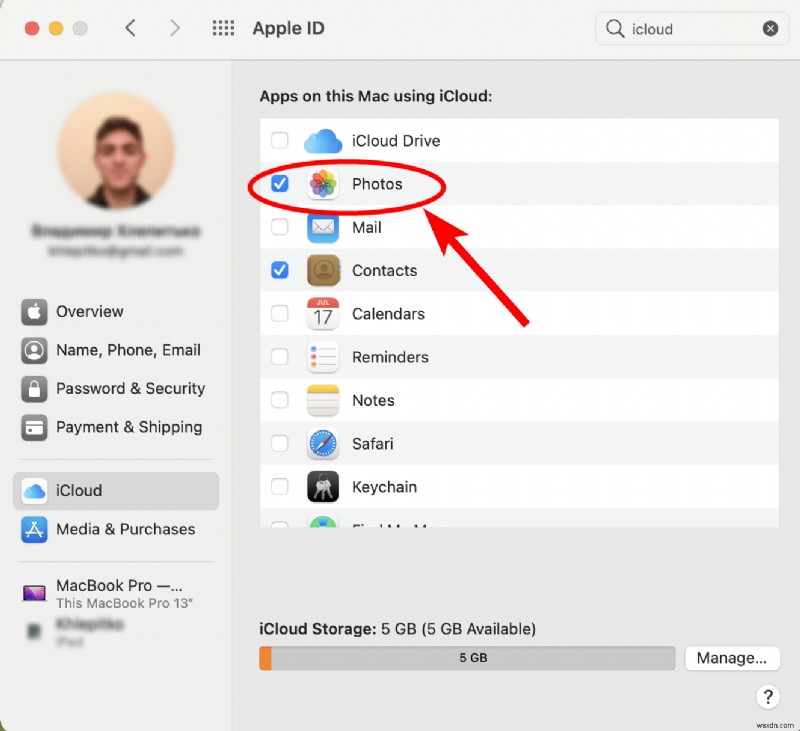Click the Calendars label

pyautogui.click(x=388, y=314)
